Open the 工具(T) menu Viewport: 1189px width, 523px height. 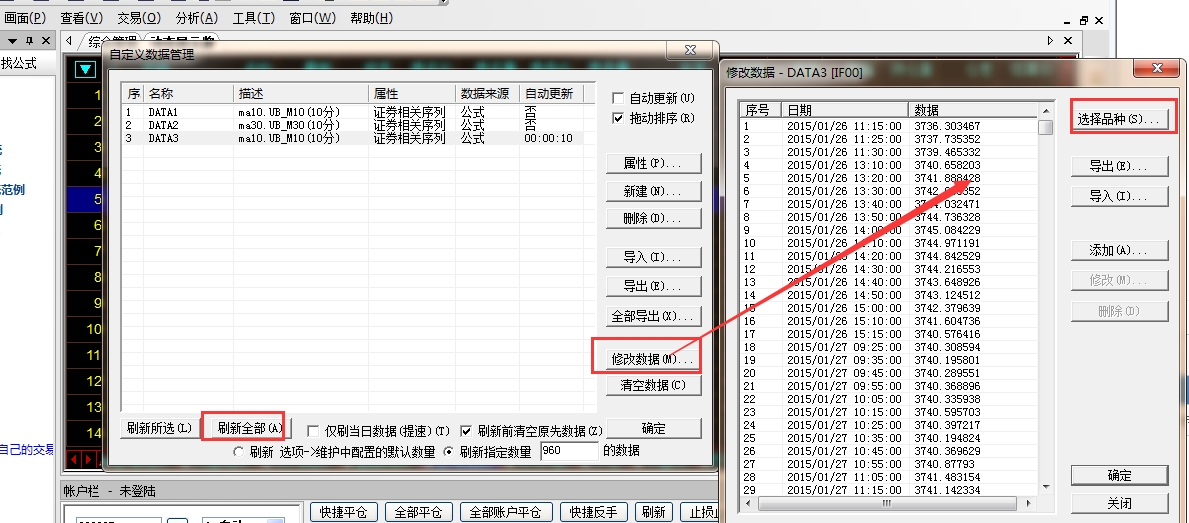253,18
